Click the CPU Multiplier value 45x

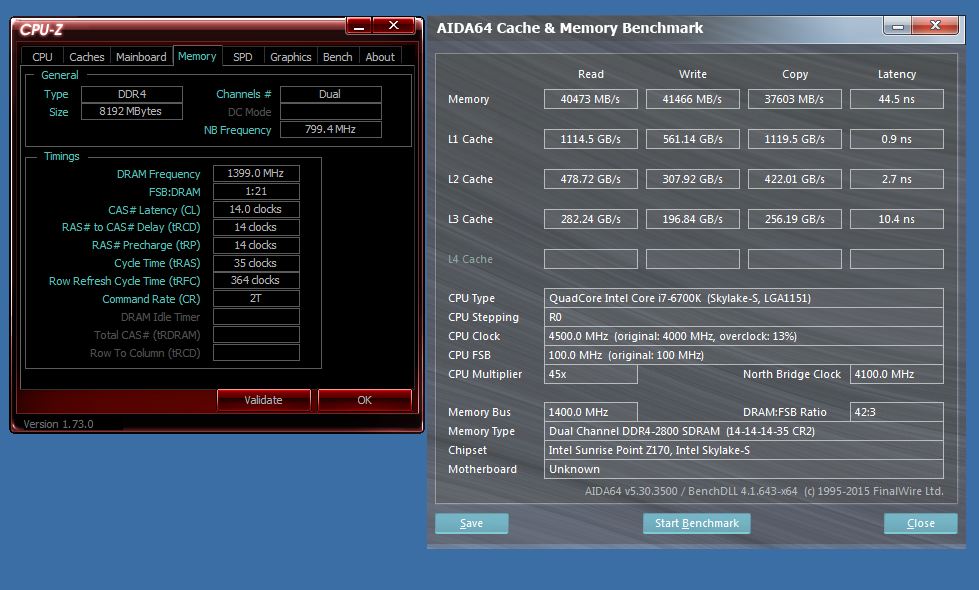coord(591,374)
